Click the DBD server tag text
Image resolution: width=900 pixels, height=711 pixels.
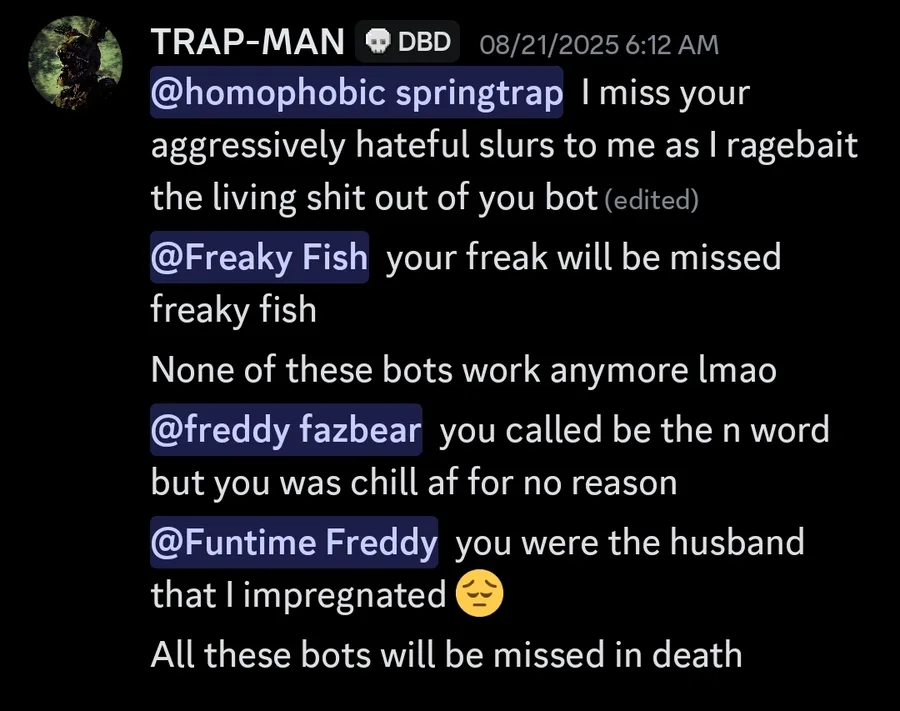pos(424,43)
